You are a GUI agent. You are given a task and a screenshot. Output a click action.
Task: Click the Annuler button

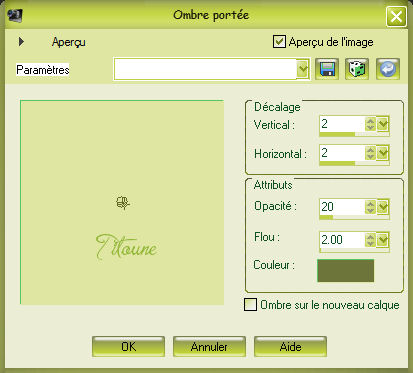click(x=209, y=347)
